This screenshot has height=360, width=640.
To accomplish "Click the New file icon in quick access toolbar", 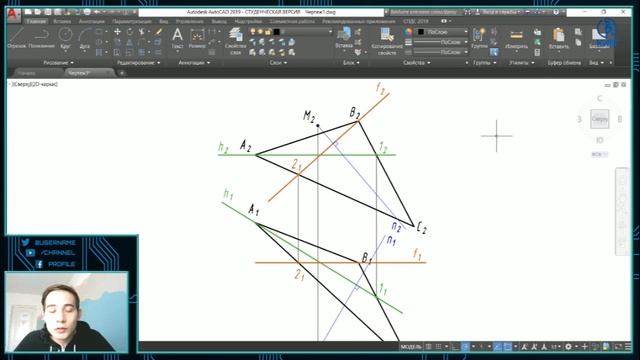I will 28,12.
